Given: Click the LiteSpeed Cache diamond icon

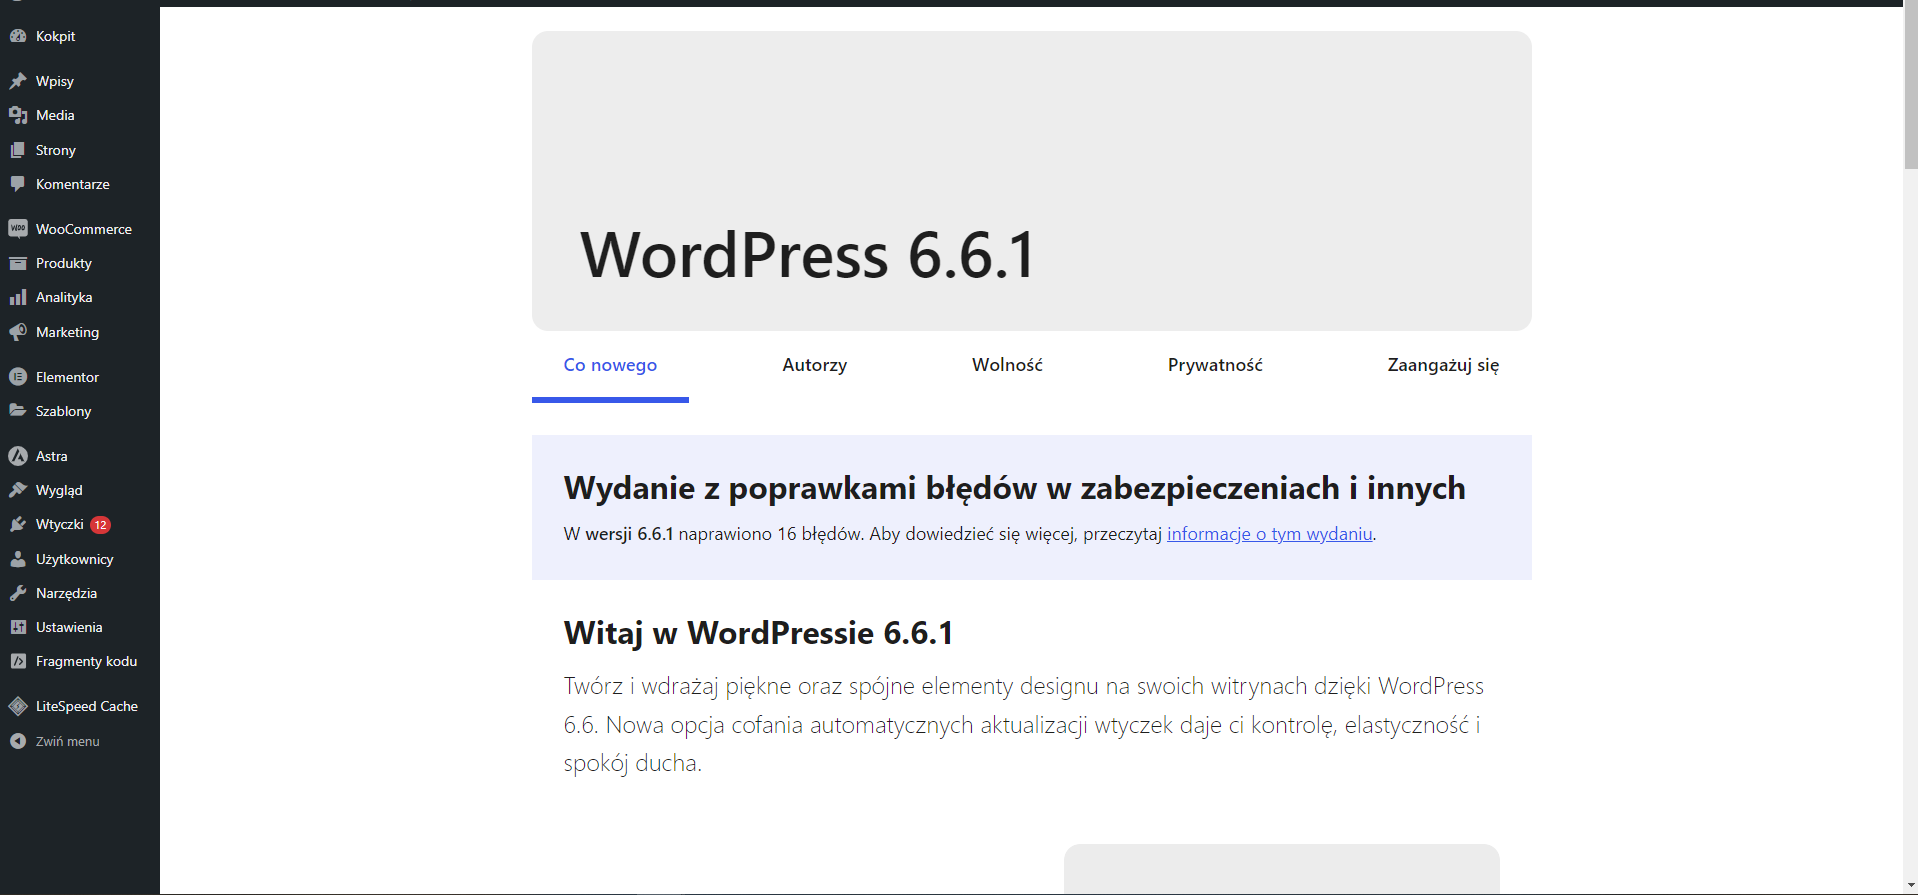Looking at the screenshot, I should (x=18, y=706).
